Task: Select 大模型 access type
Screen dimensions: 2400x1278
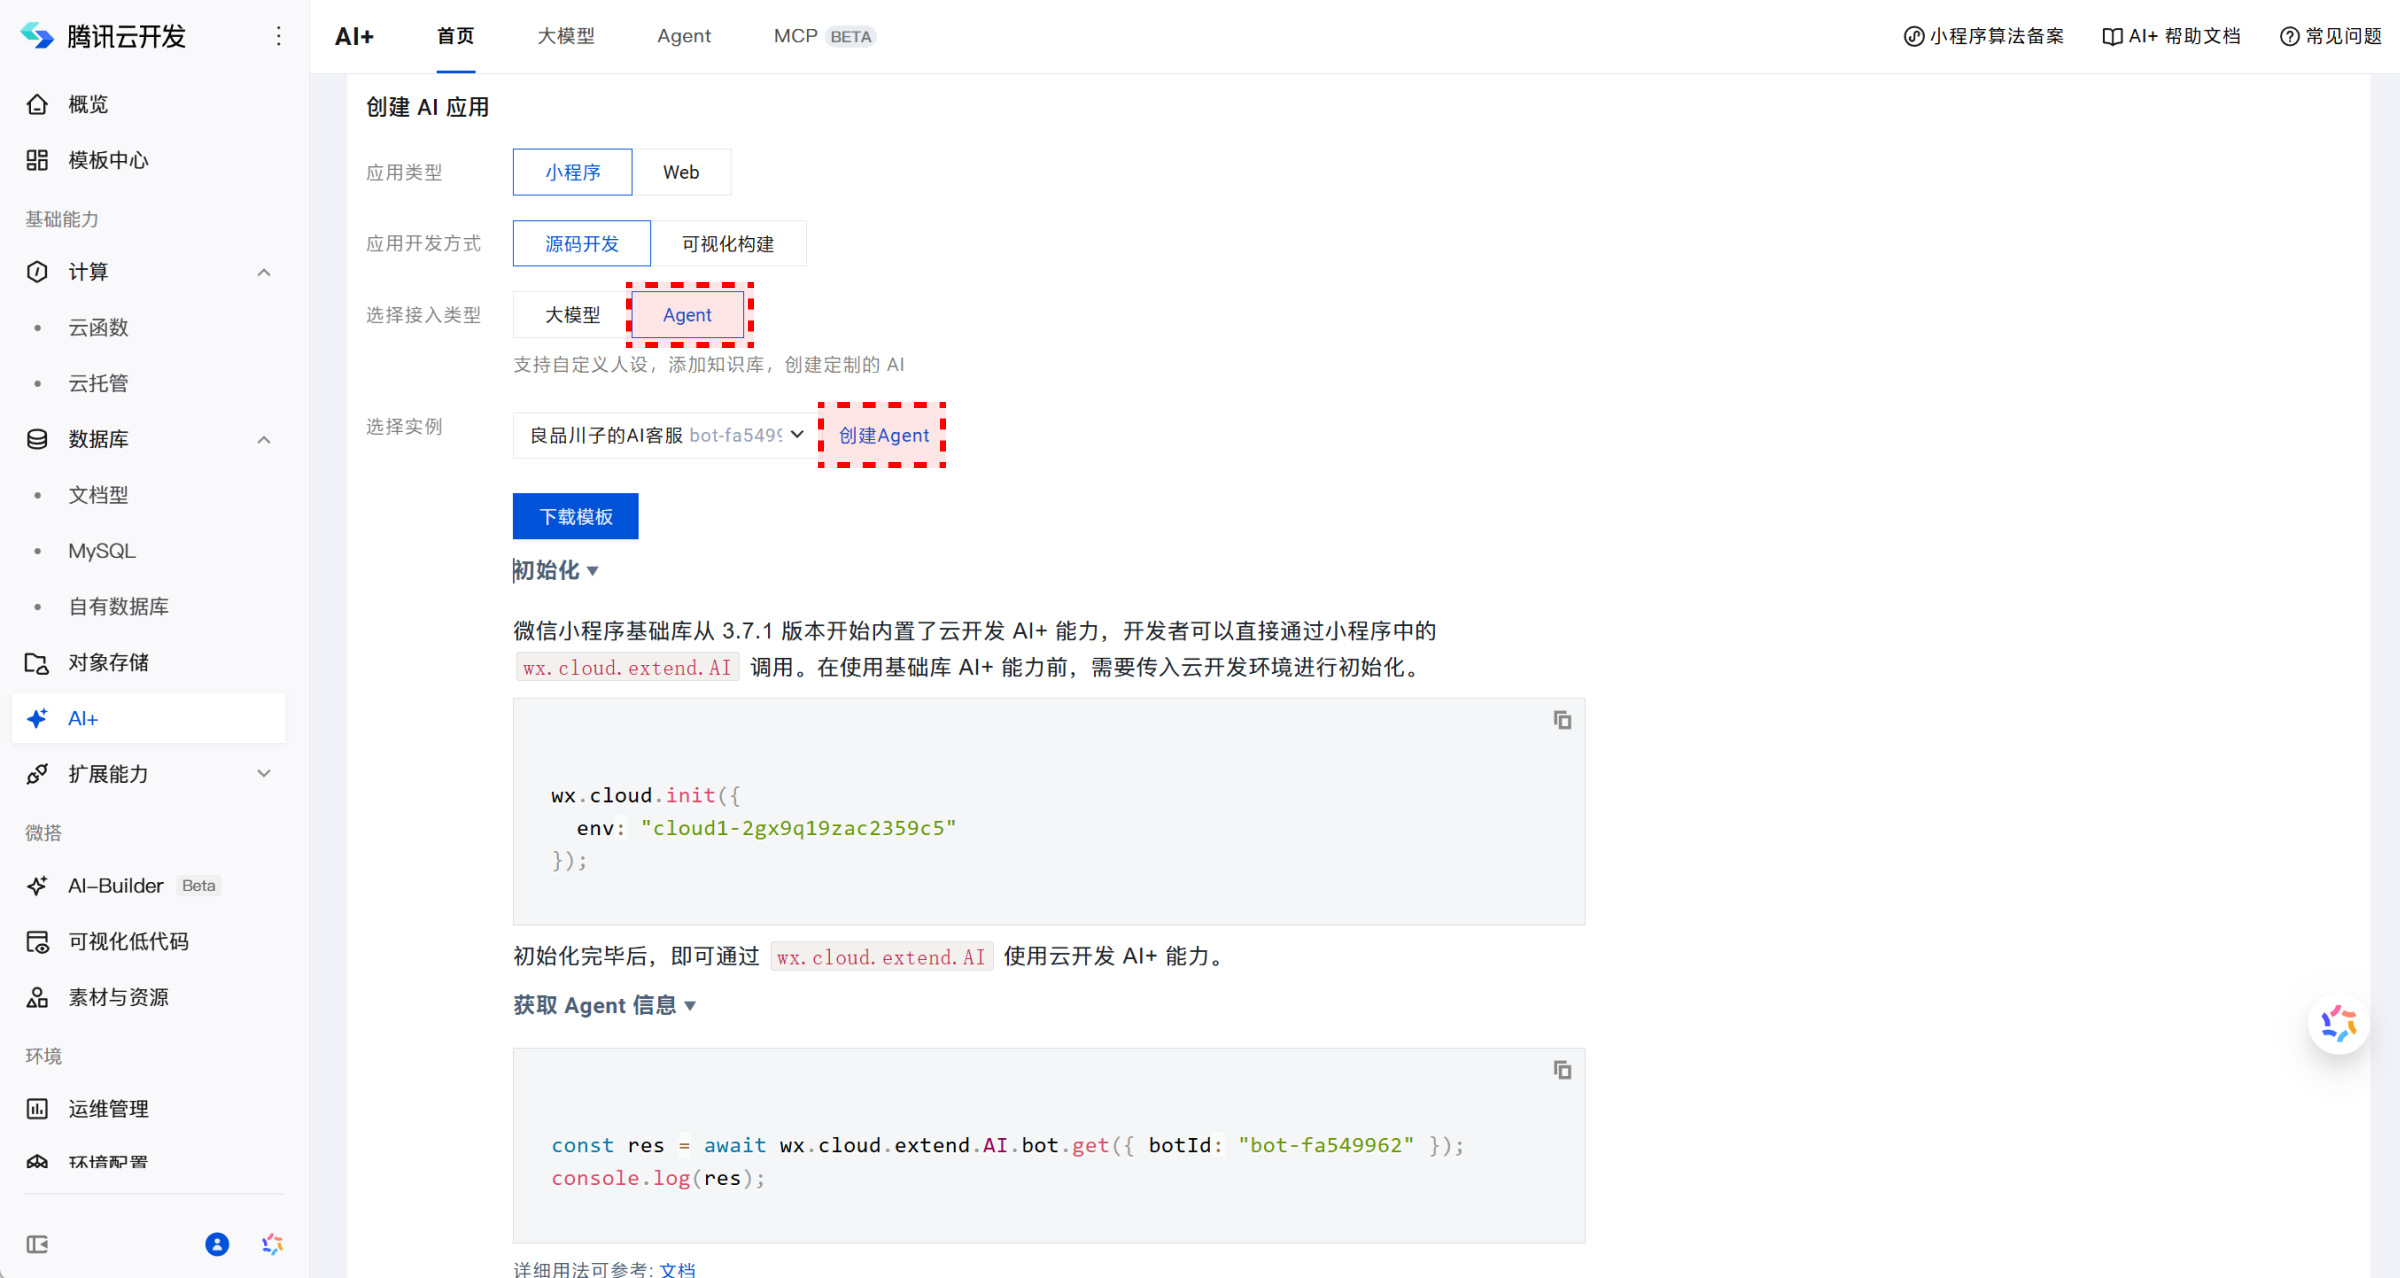Action: click(572, 315)
